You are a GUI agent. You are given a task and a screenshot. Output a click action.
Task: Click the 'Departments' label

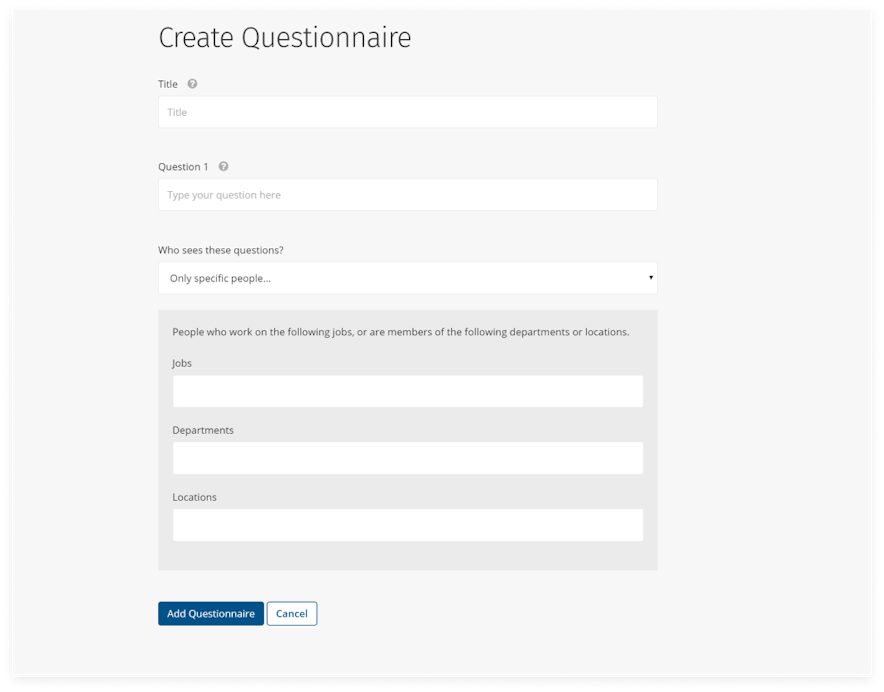[203, 430]
